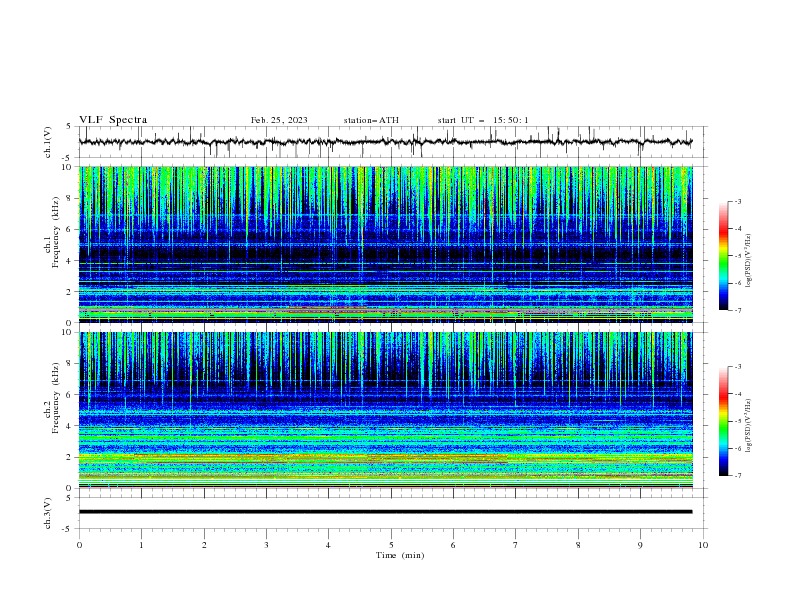
Task: Click the ch.2 PSD color bar
Action: (723, 421)
